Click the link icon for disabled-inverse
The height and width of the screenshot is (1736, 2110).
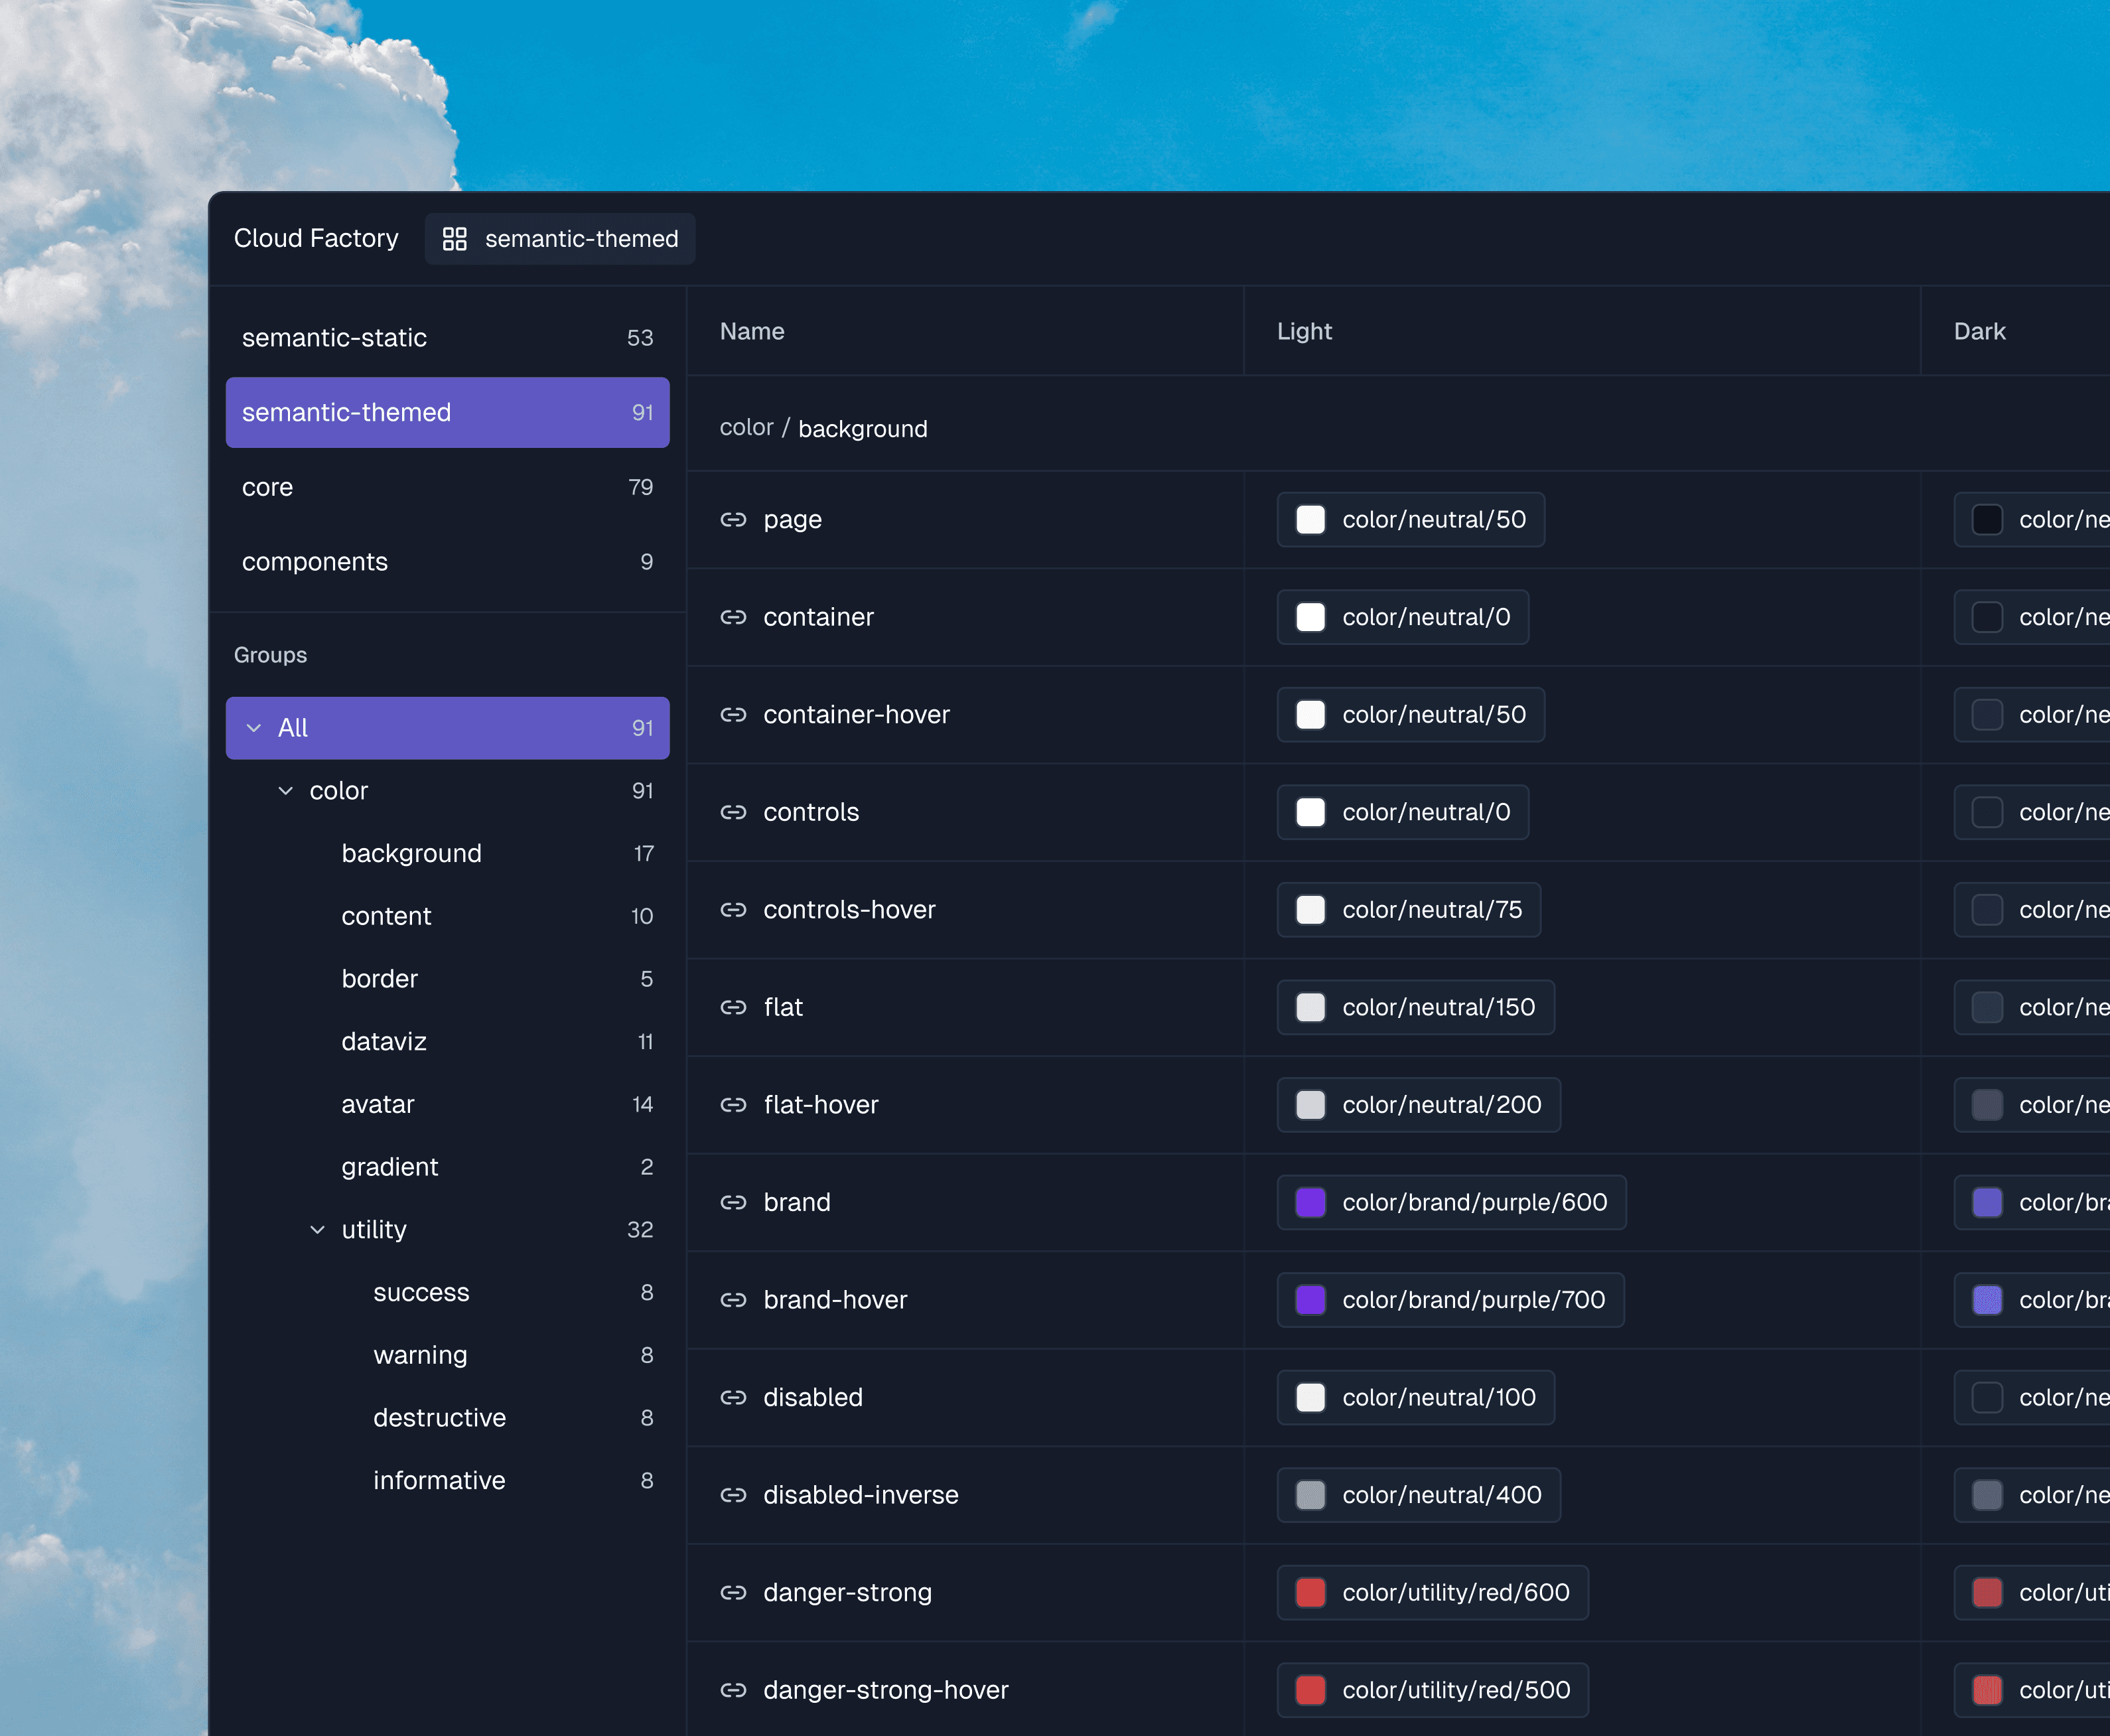[734, 1495]
